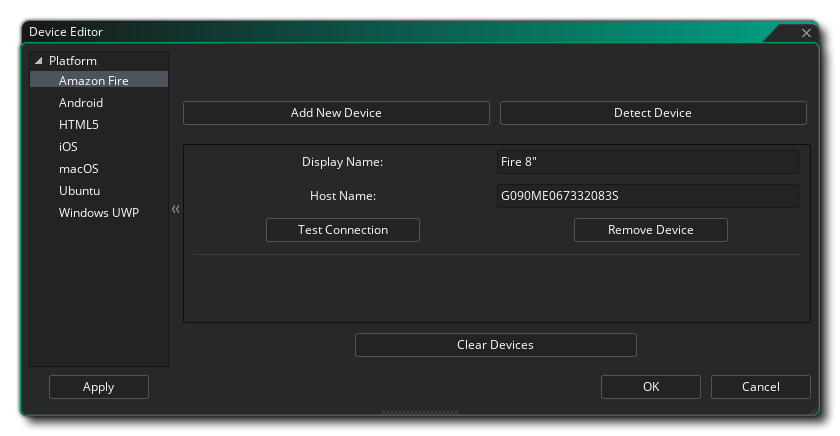Click the Clear Devices button
This screenshot has width=840, height=436.
point(495,345)
